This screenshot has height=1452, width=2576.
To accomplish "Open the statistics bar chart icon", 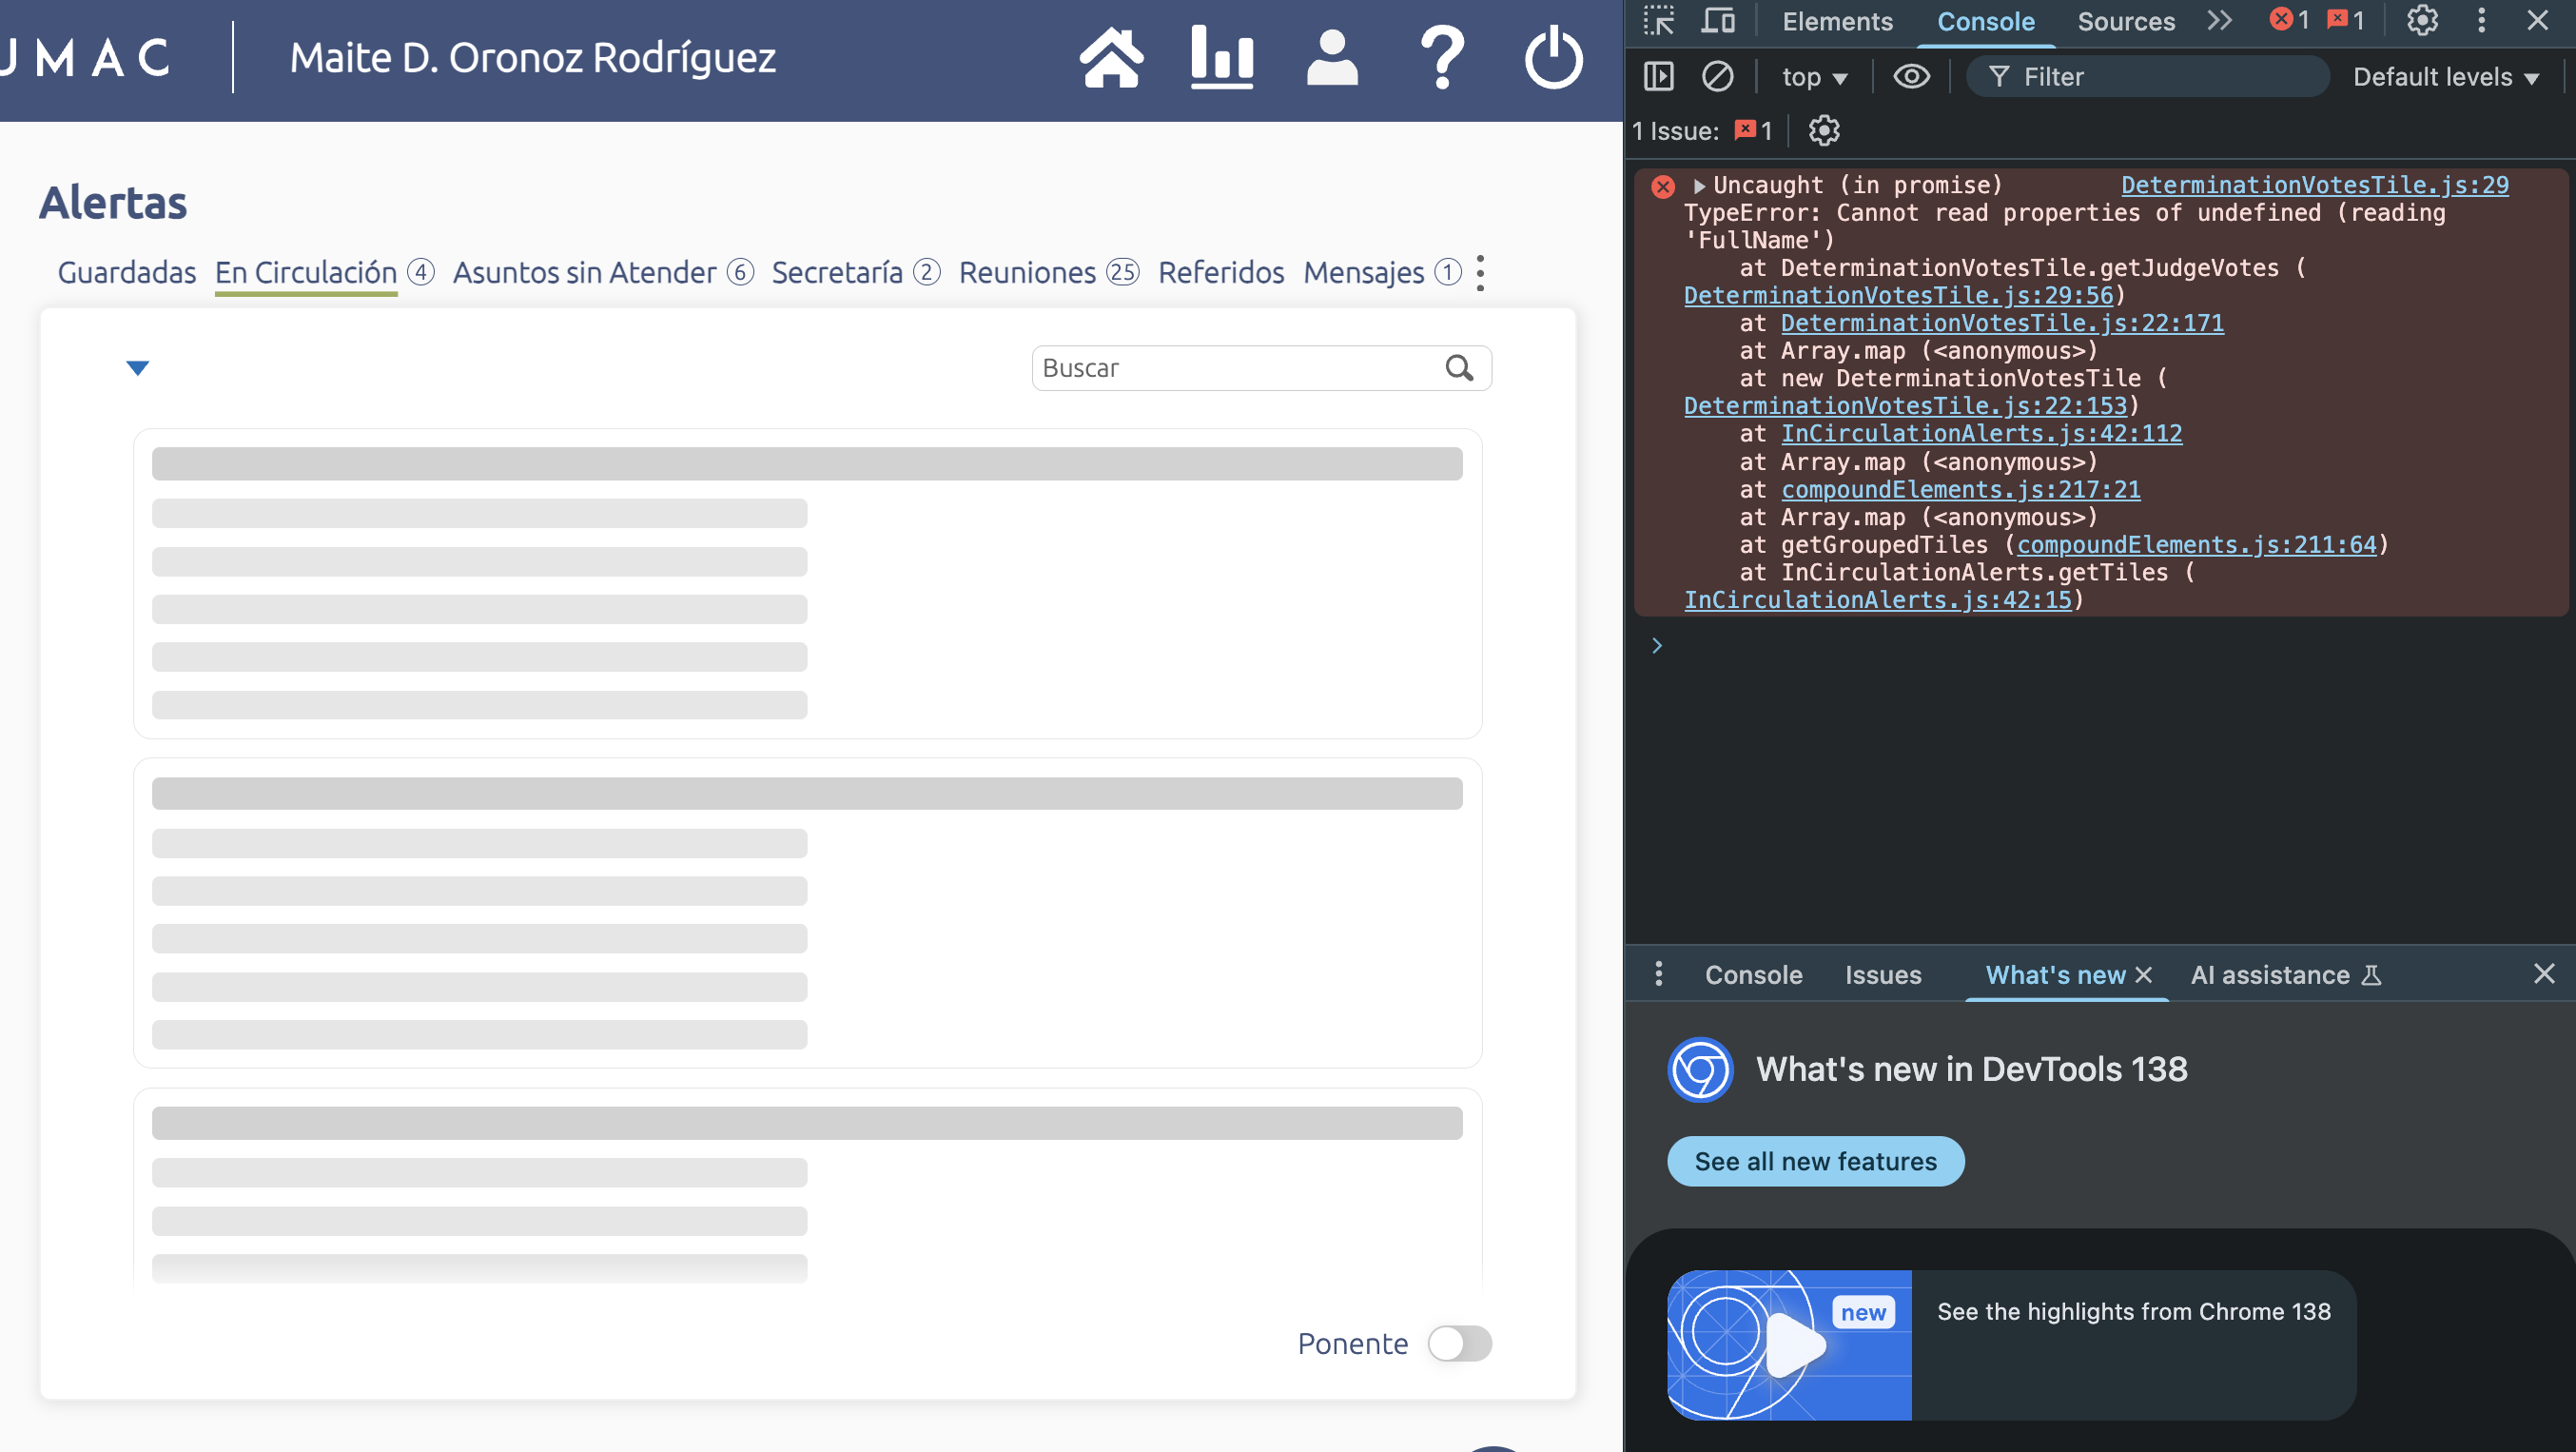I will (x=1221, y=58).
